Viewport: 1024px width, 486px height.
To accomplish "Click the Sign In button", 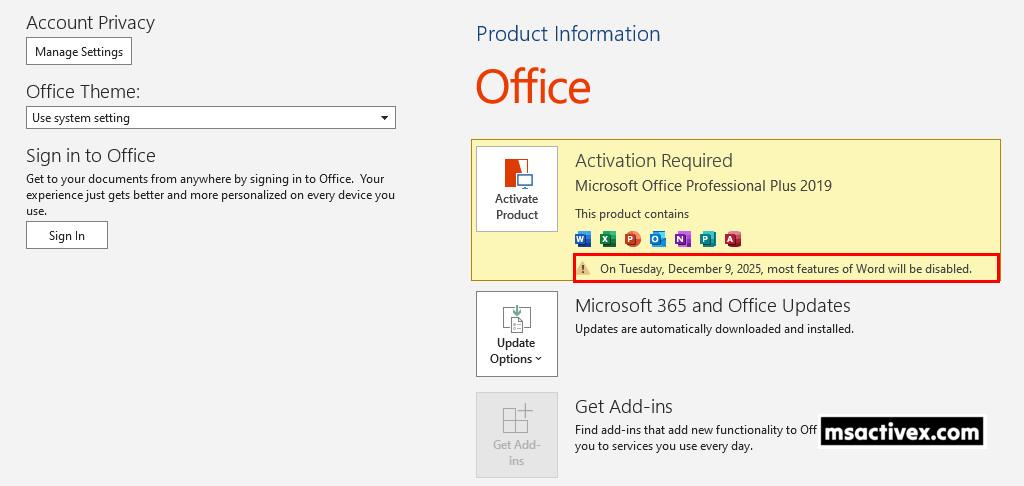I will (67, 235).
